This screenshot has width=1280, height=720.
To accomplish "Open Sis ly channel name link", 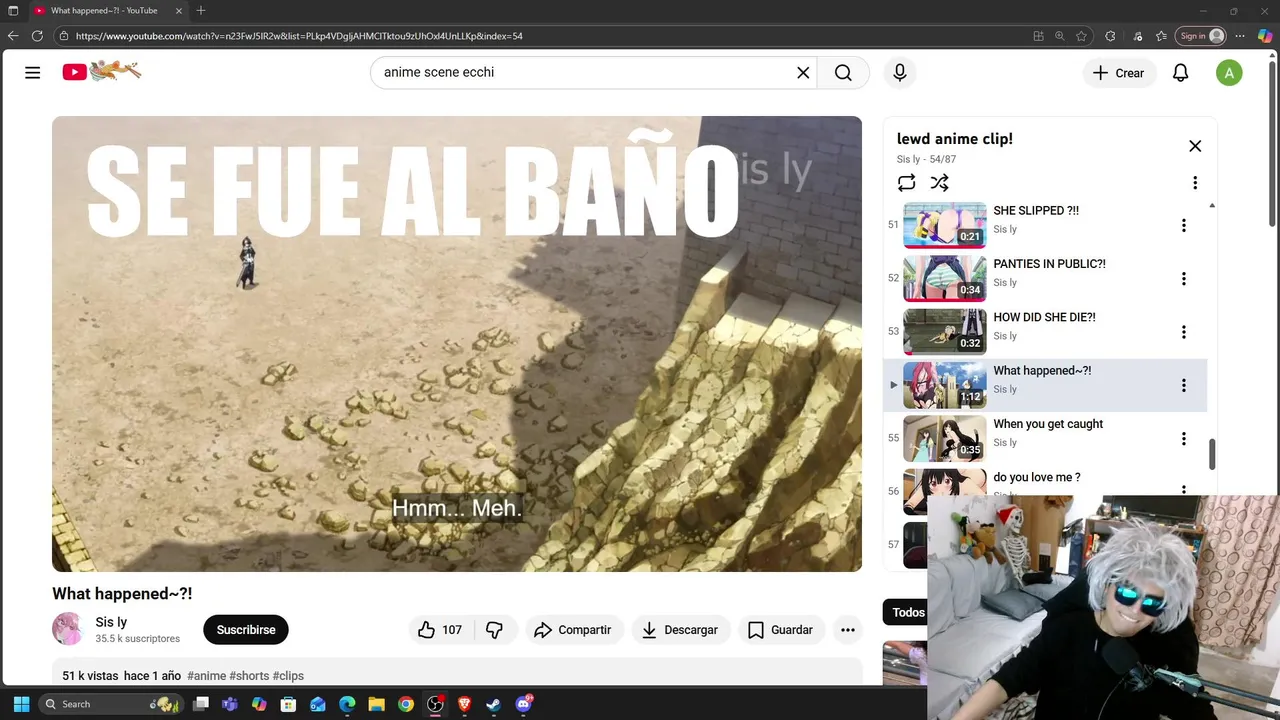I will point(111,622).
